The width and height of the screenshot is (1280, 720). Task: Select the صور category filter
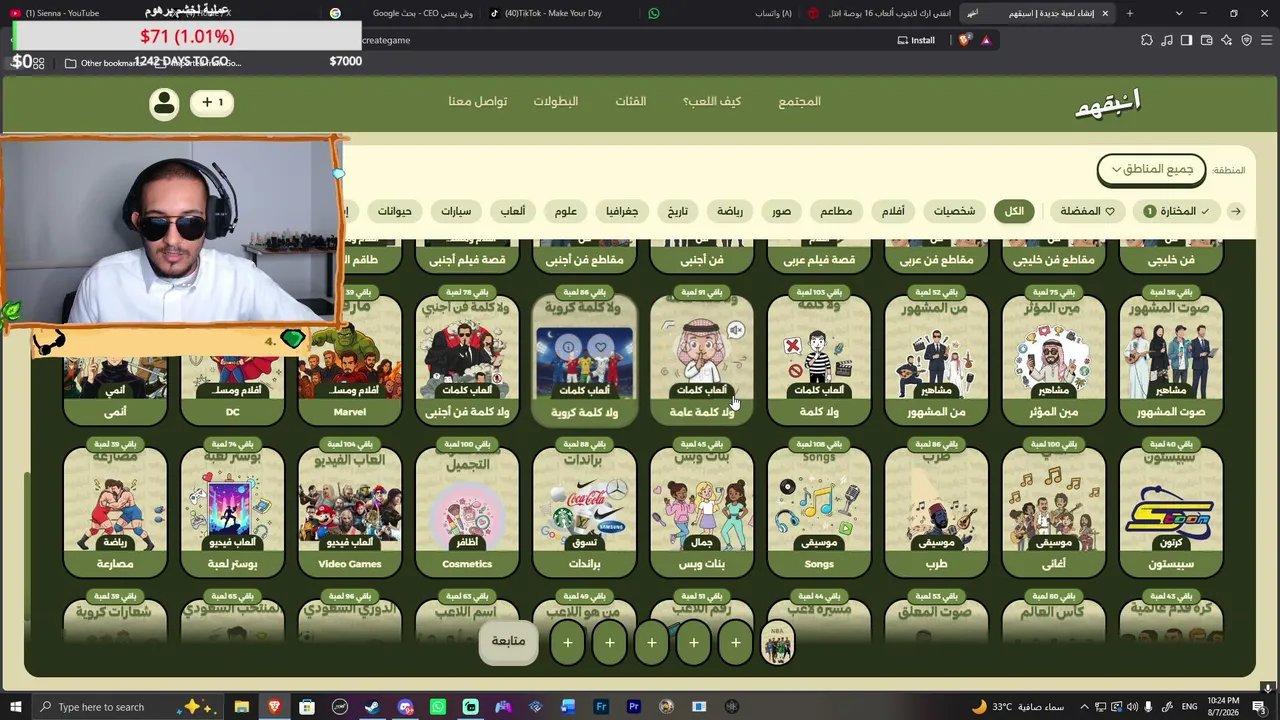[781, 211]
